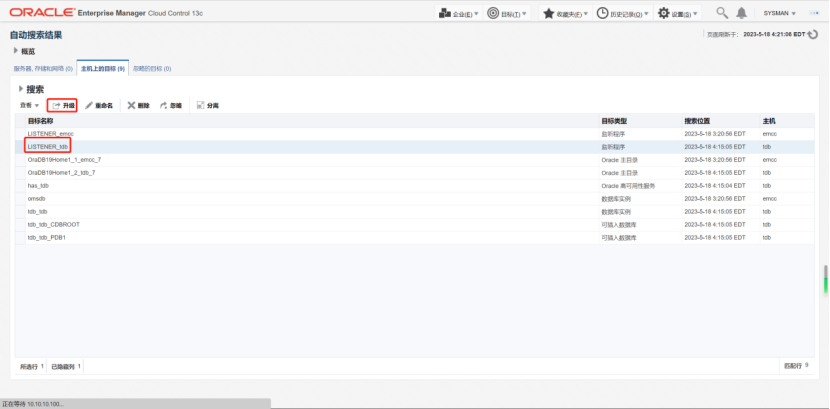The width and height of the screenshot is (830, 409).
Task: Select the OraDB19Home1_2_tdb_7 row
Action: (x=414, y=172)
